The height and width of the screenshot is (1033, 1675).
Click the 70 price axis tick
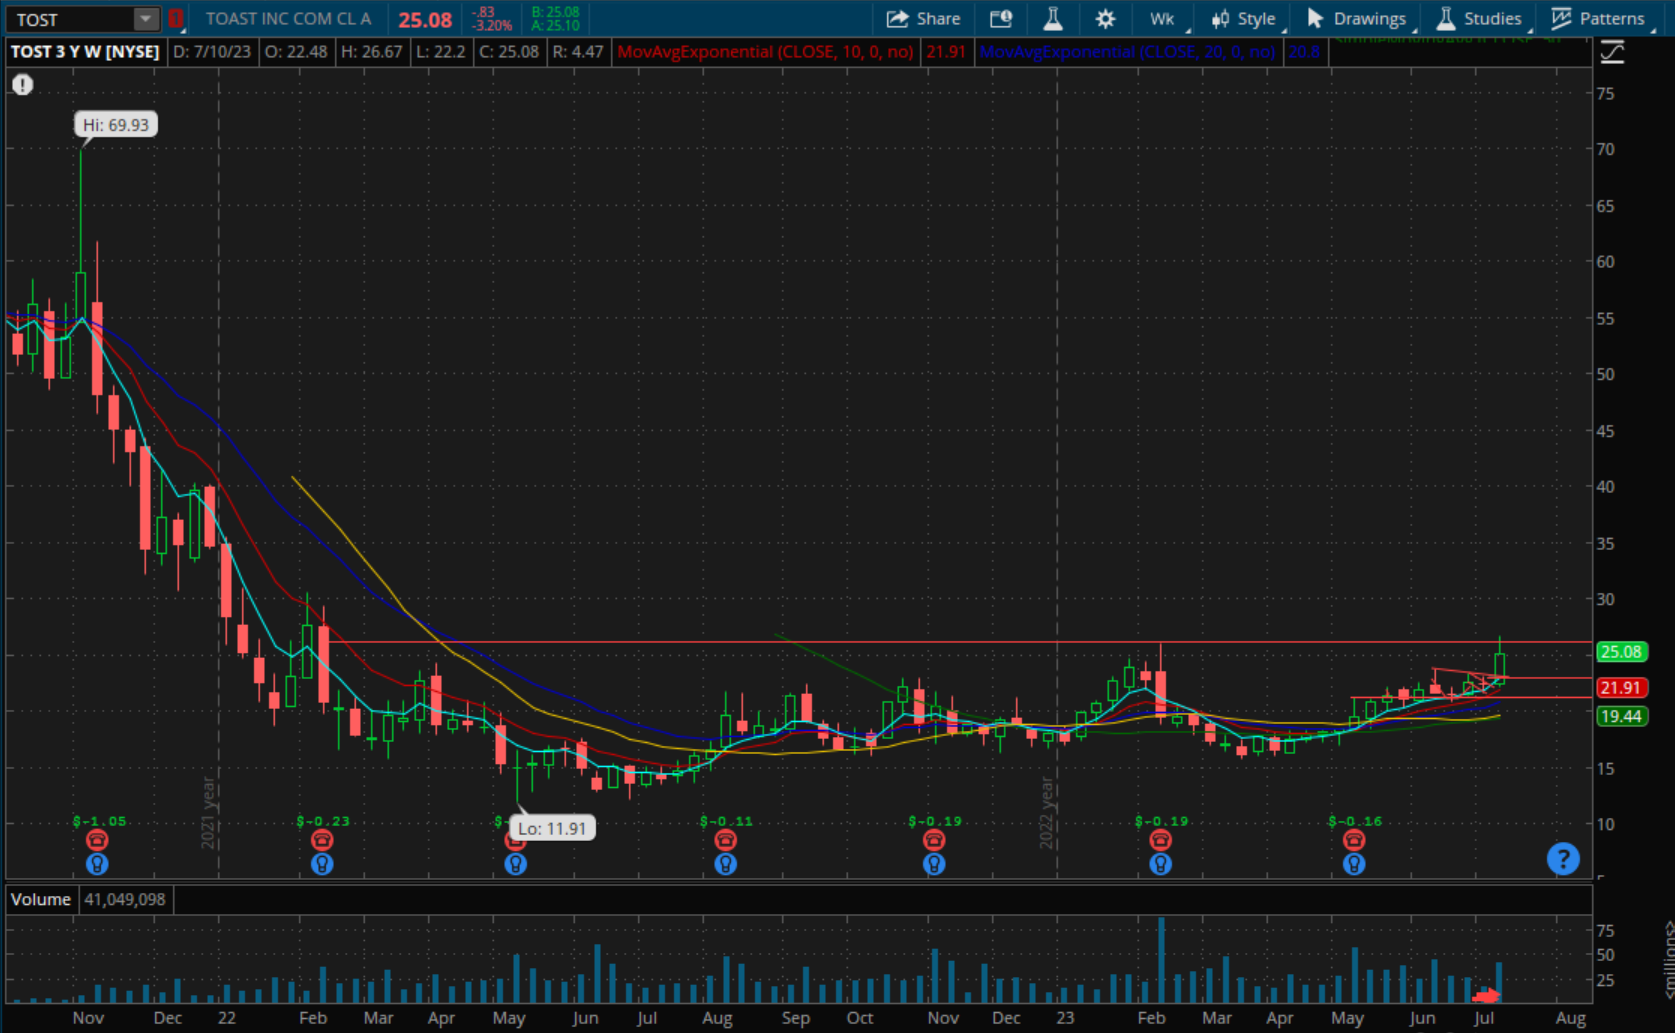1606,149
